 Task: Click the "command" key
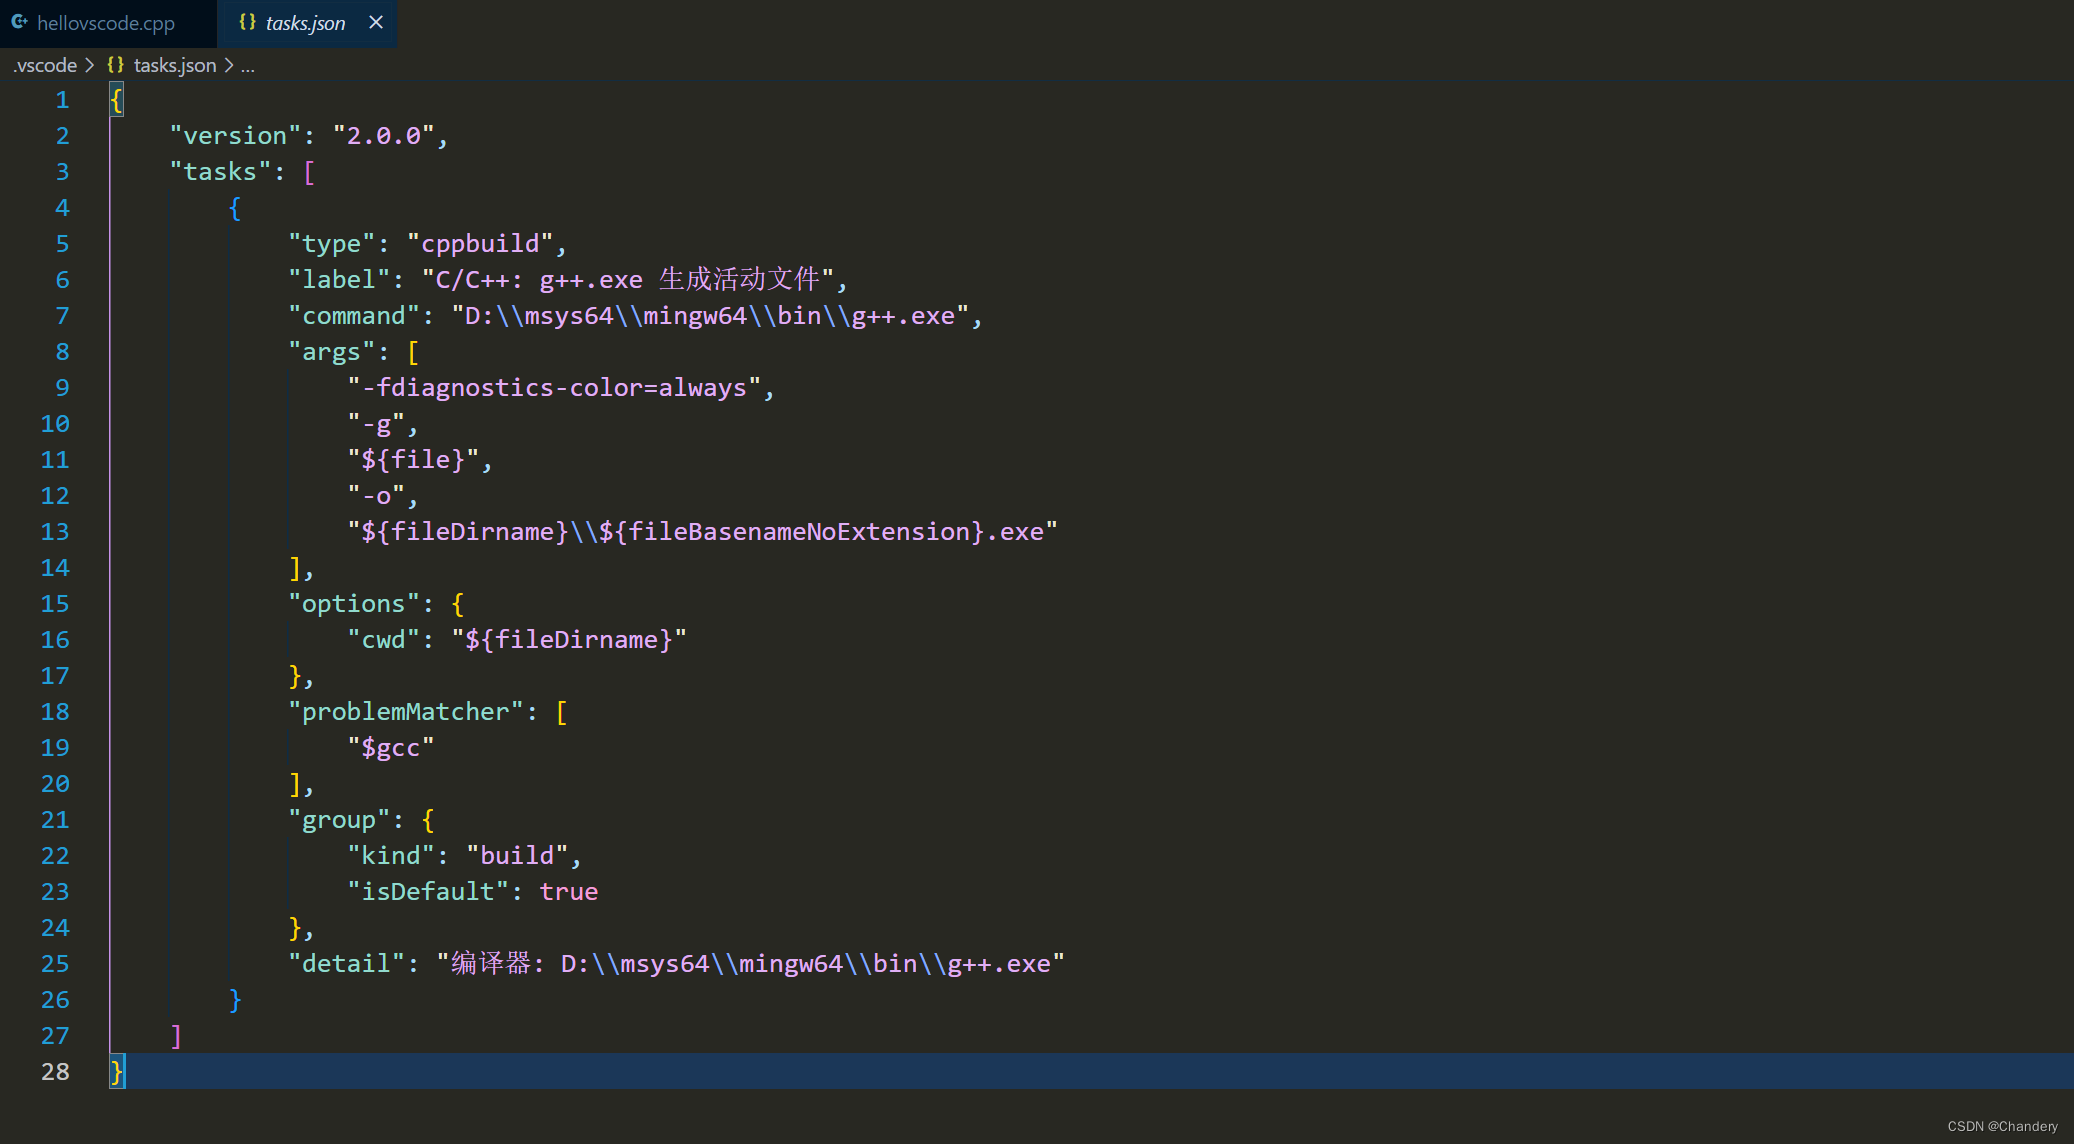[354, 316]
